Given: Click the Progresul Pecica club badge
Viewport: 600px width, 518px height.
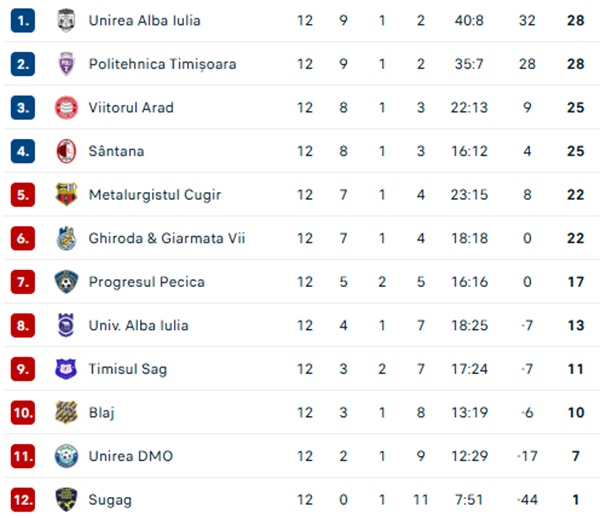Looking at the screenshot, I should point(65,282).
